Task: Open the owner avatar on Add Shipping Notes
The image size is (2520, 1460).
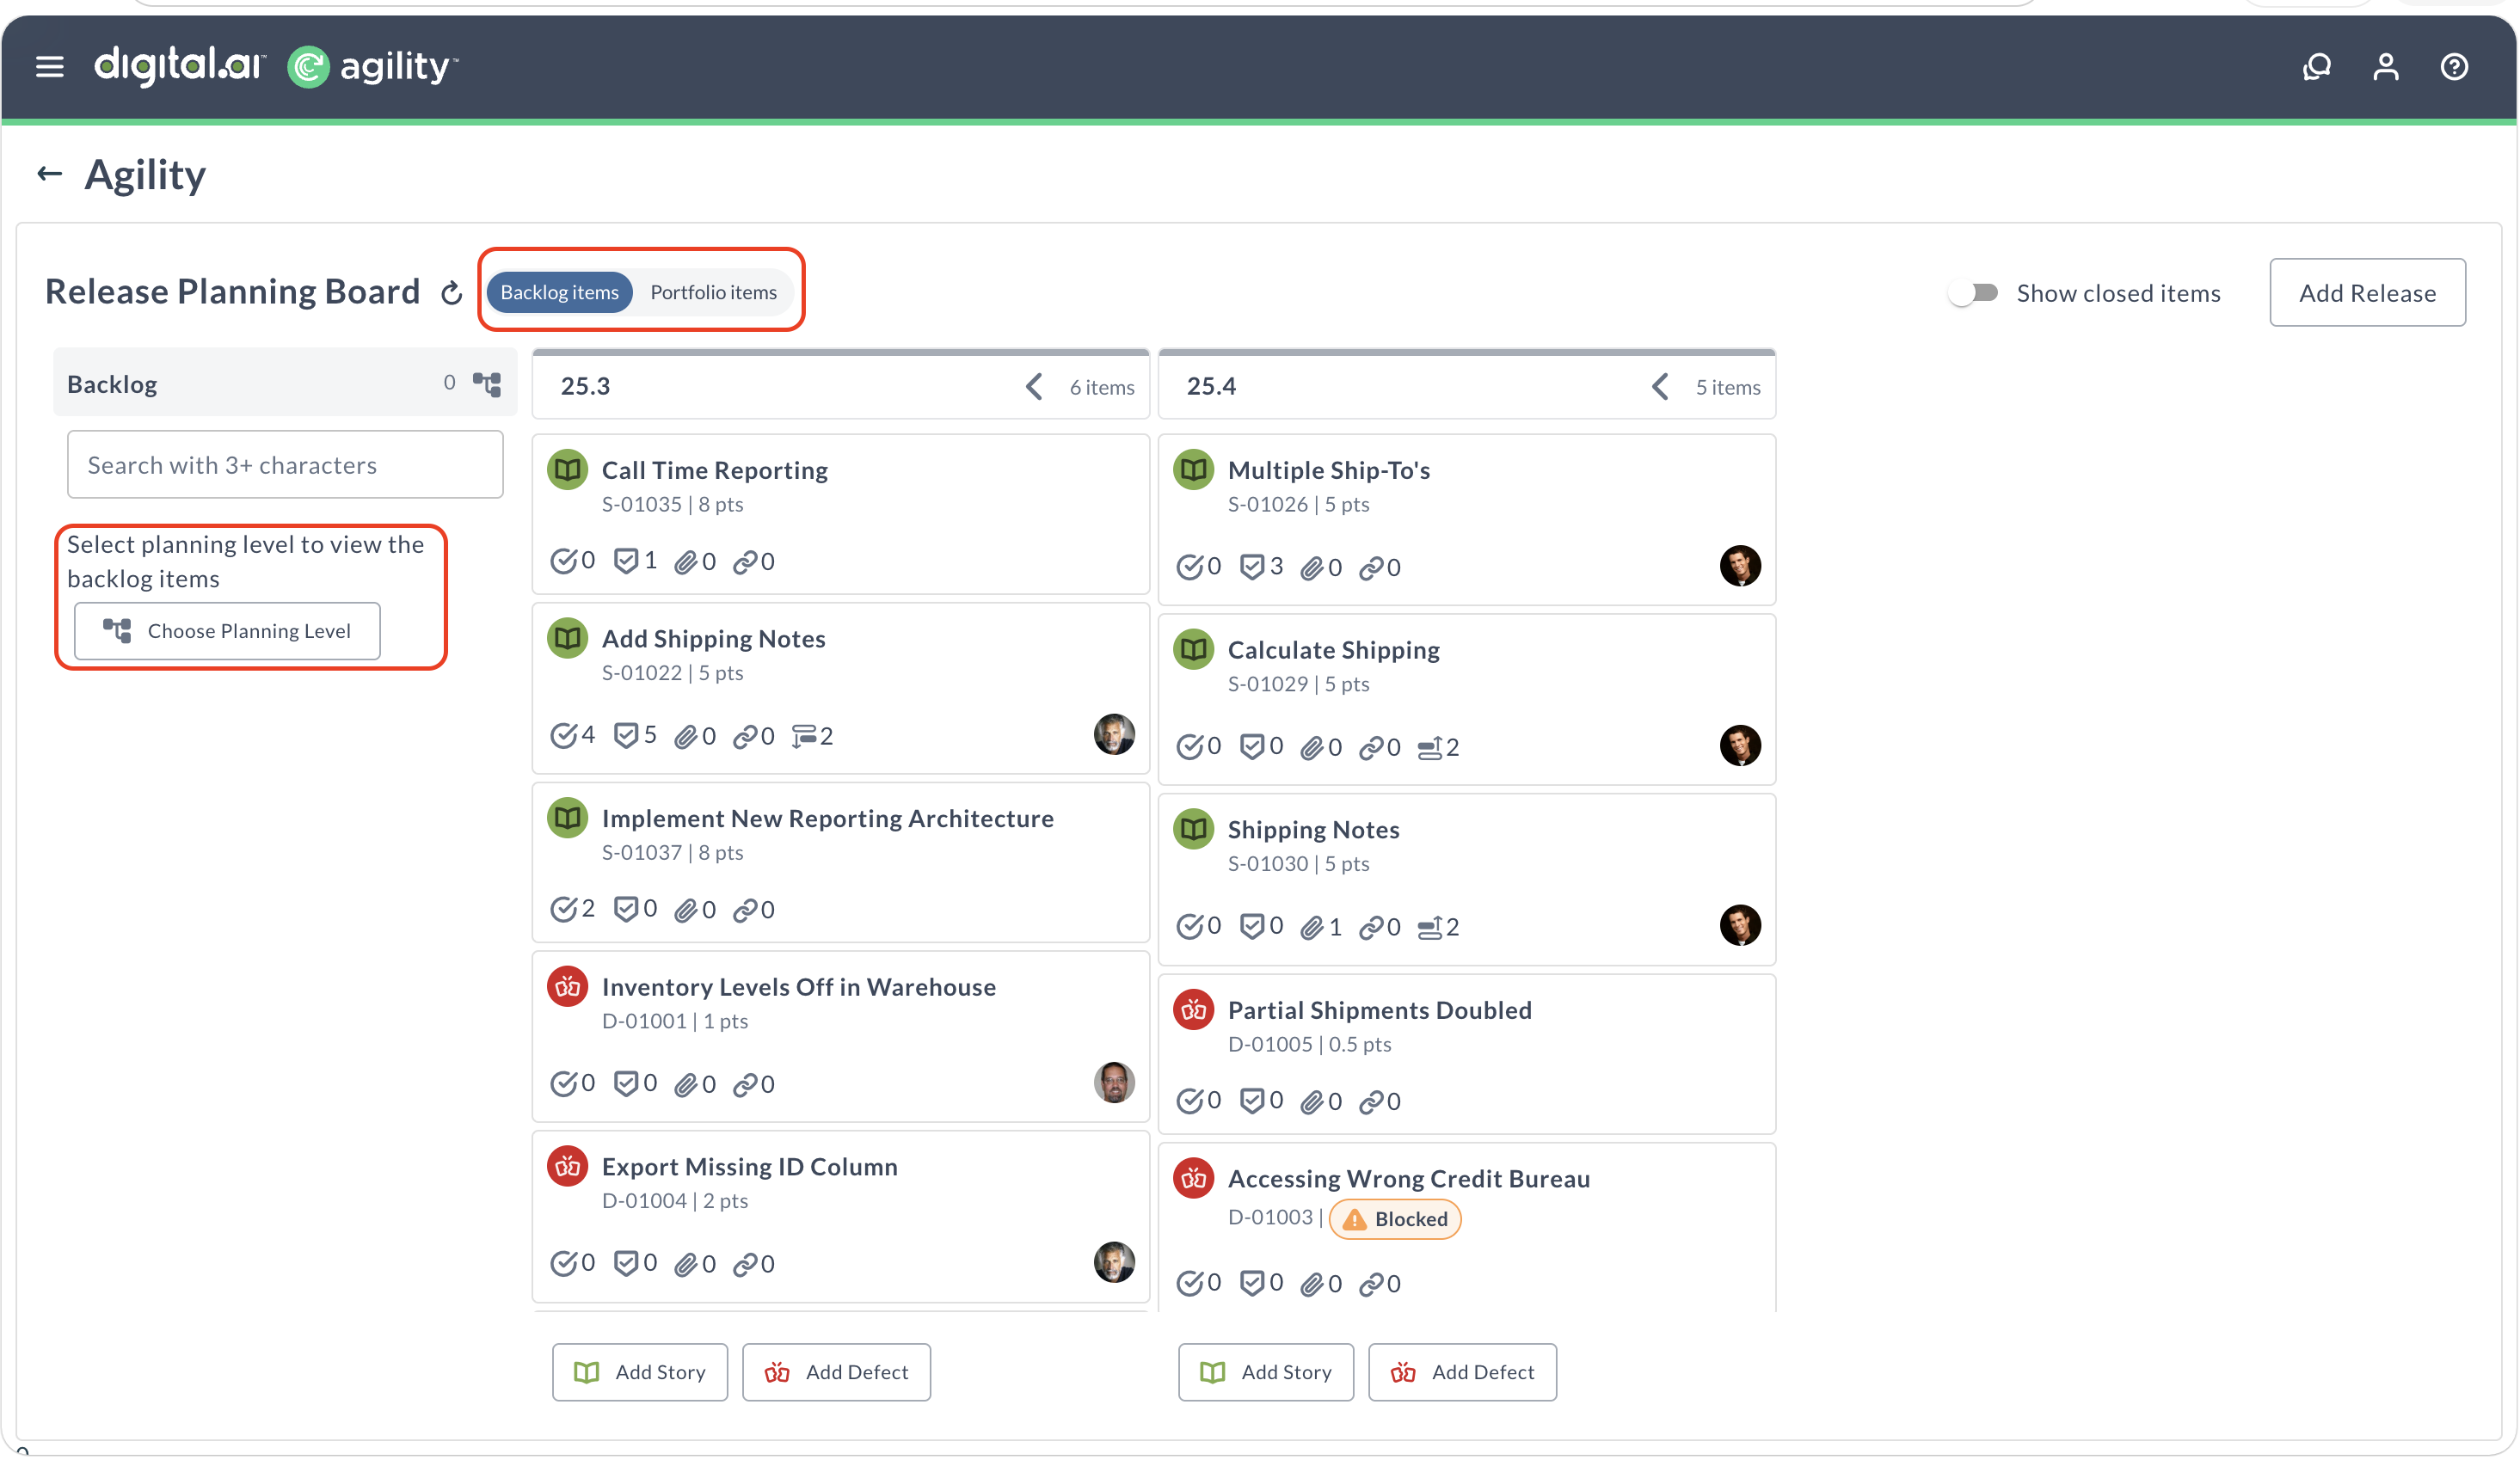Action: coord(1114,734)
